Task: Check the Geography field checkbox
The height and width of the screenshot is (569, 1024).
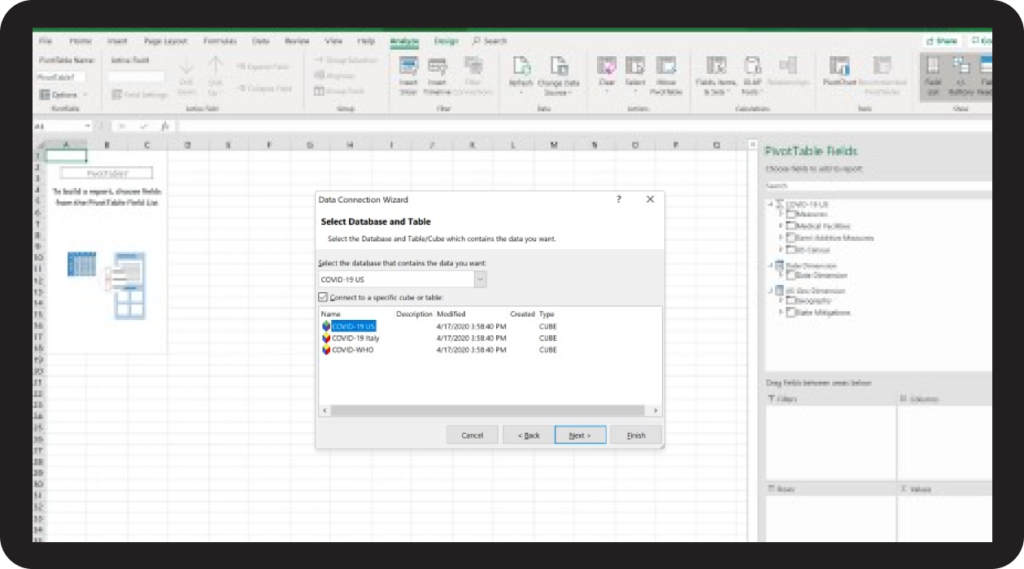Action: [x=791, y=301]
